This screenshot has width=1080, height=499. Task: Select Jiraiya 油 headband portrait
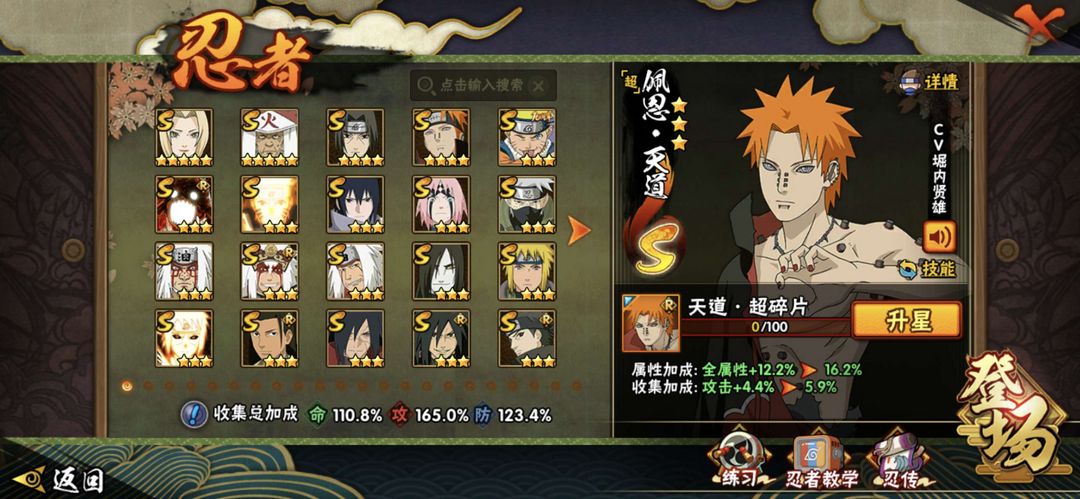(184, 271)
